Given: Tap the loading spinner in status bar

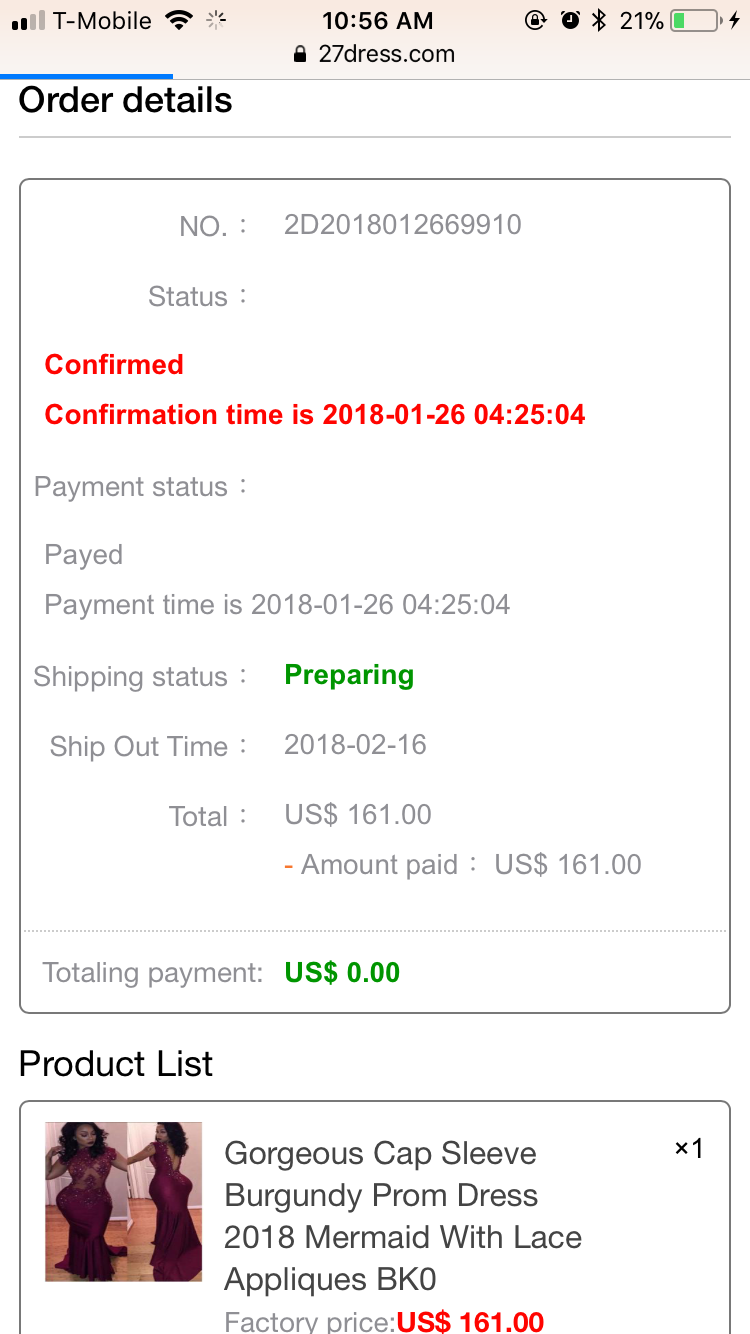Looking at the screenshot, I should point(215,20).
